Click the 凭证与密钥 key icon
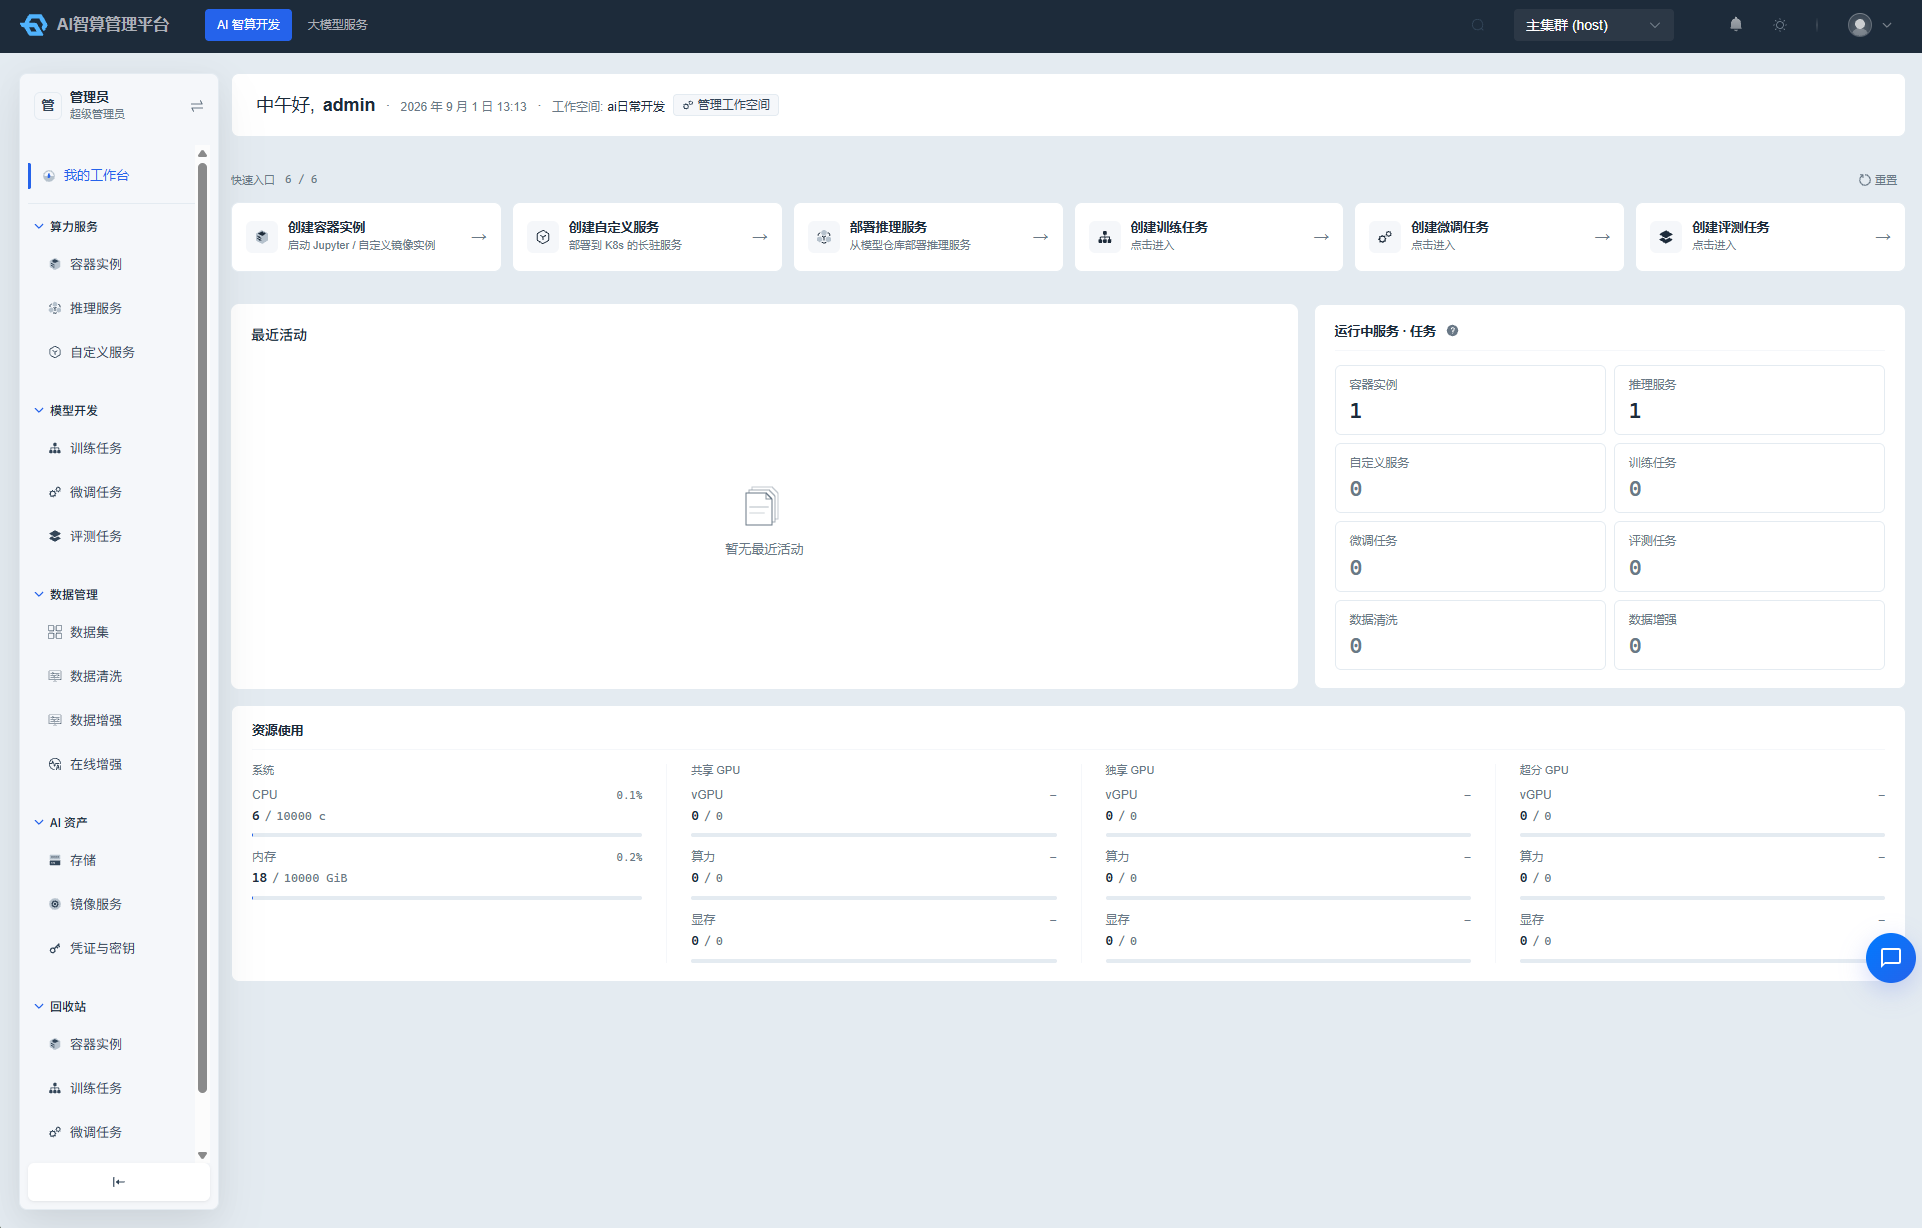Viewport: 1922px width, 1228px height. click(55, 948)
